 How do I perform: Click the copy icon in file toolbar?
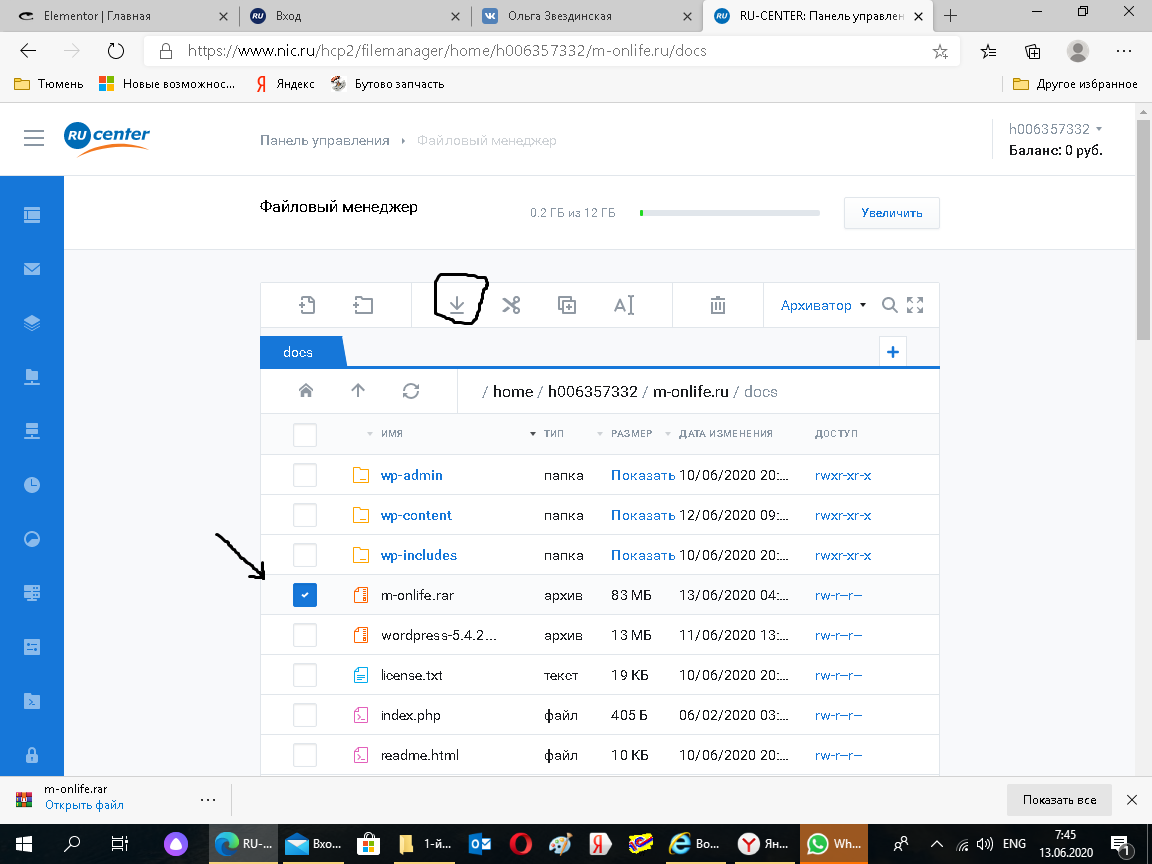point(567,305)
